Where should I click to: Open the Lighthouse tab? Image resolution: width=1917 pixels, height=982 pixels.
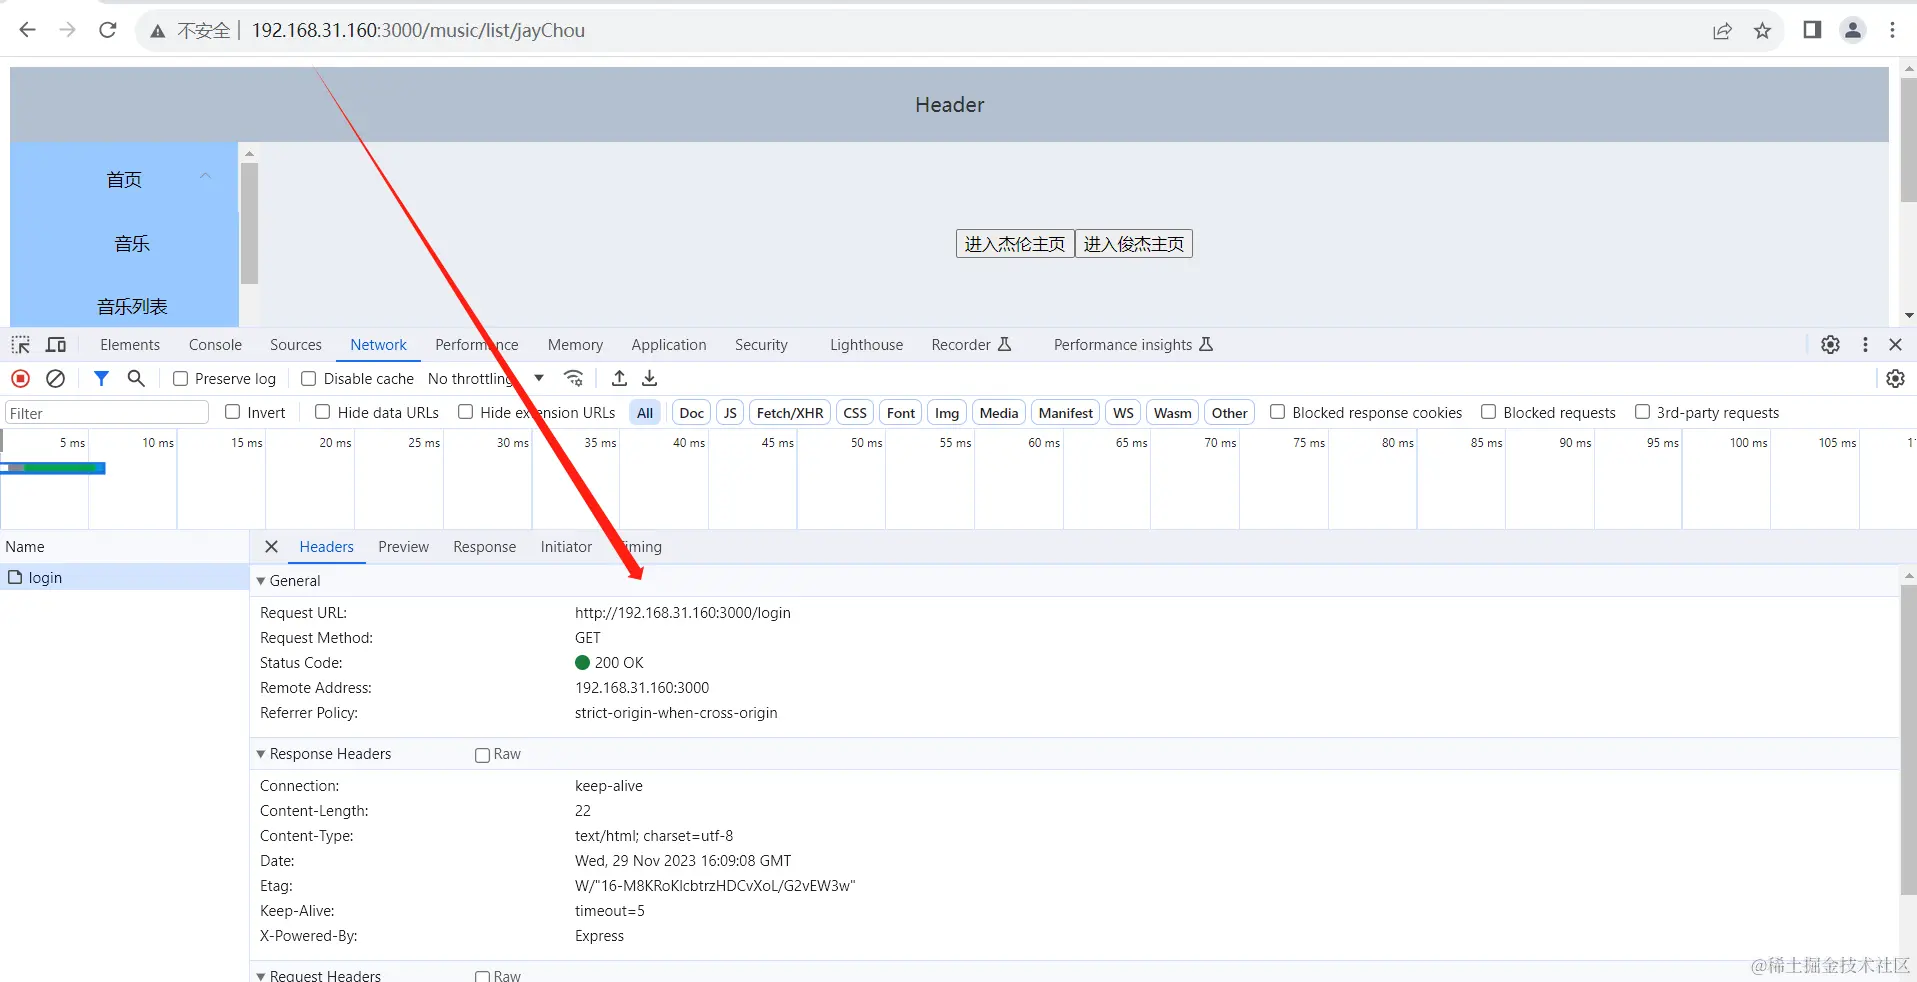[x=866, y=345]
